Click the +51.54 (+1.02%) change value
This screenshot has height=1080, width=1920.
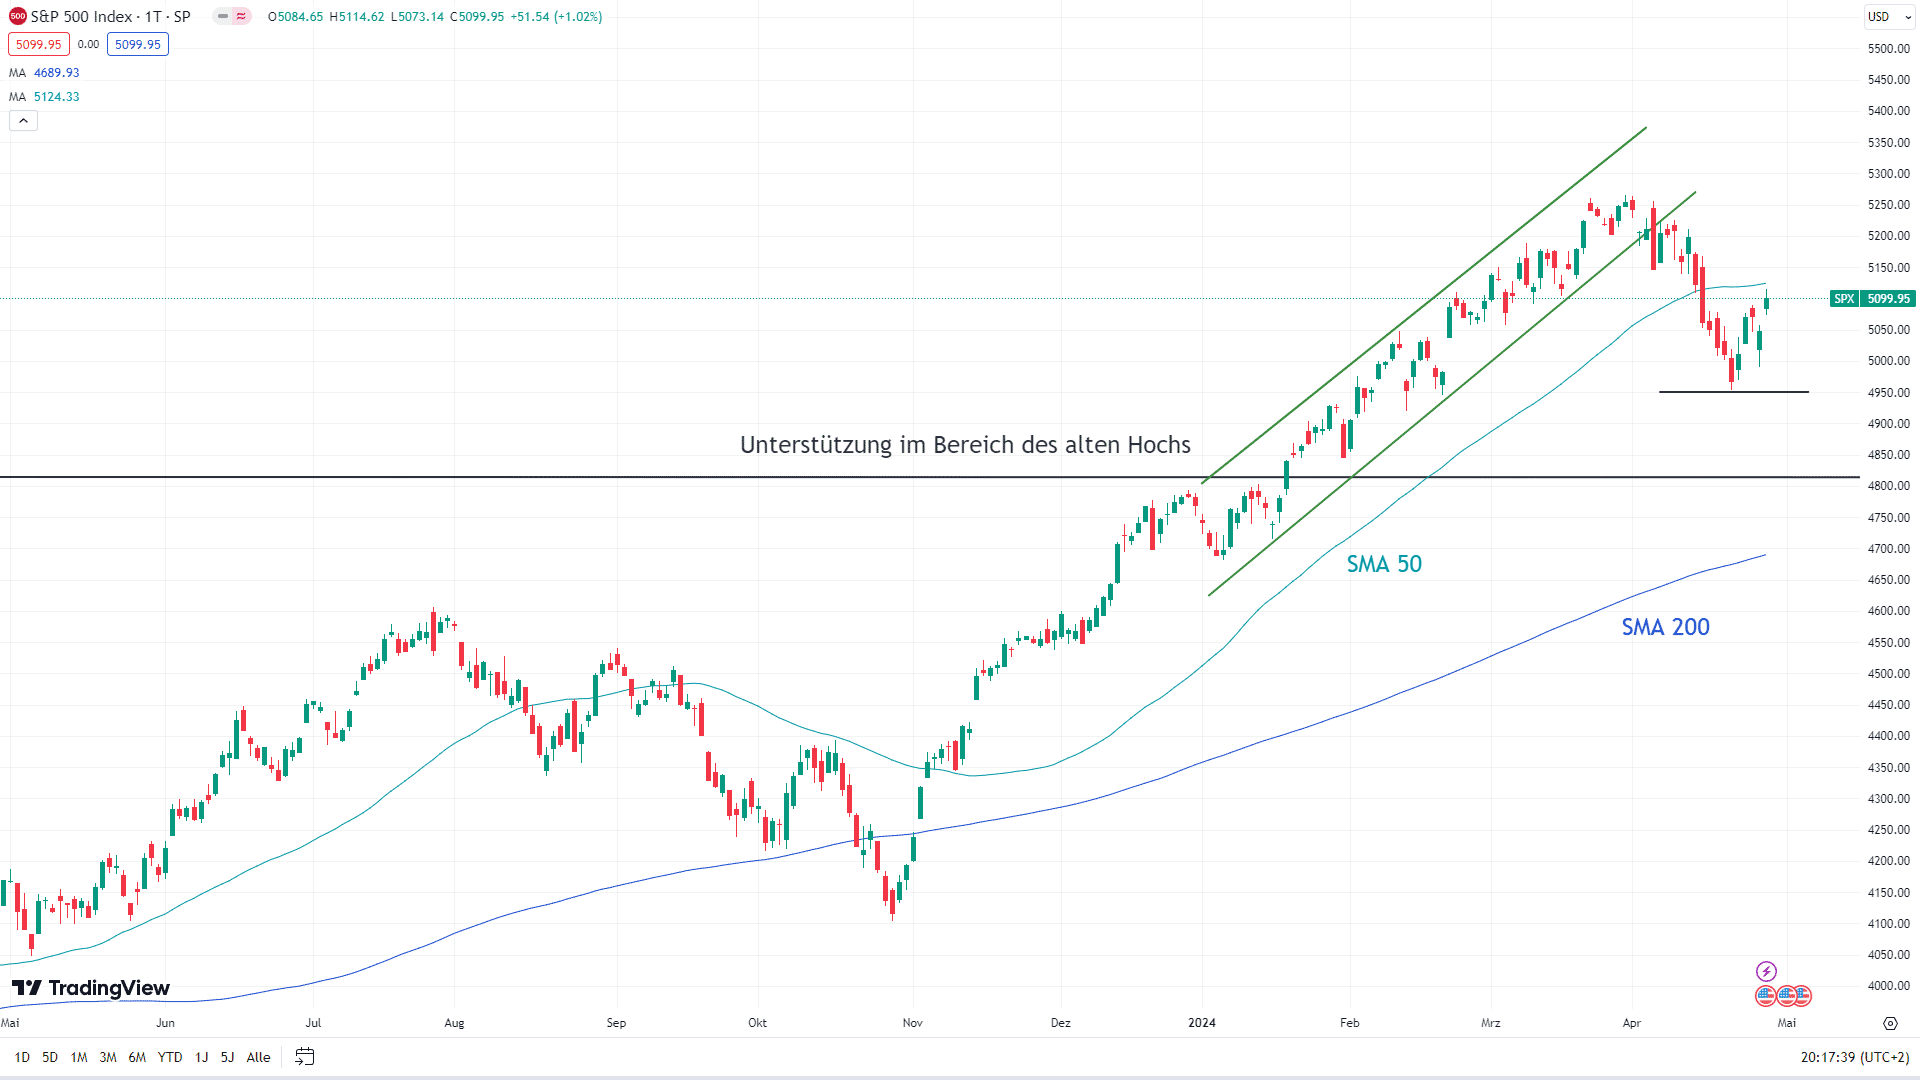[x=556, y=17]
